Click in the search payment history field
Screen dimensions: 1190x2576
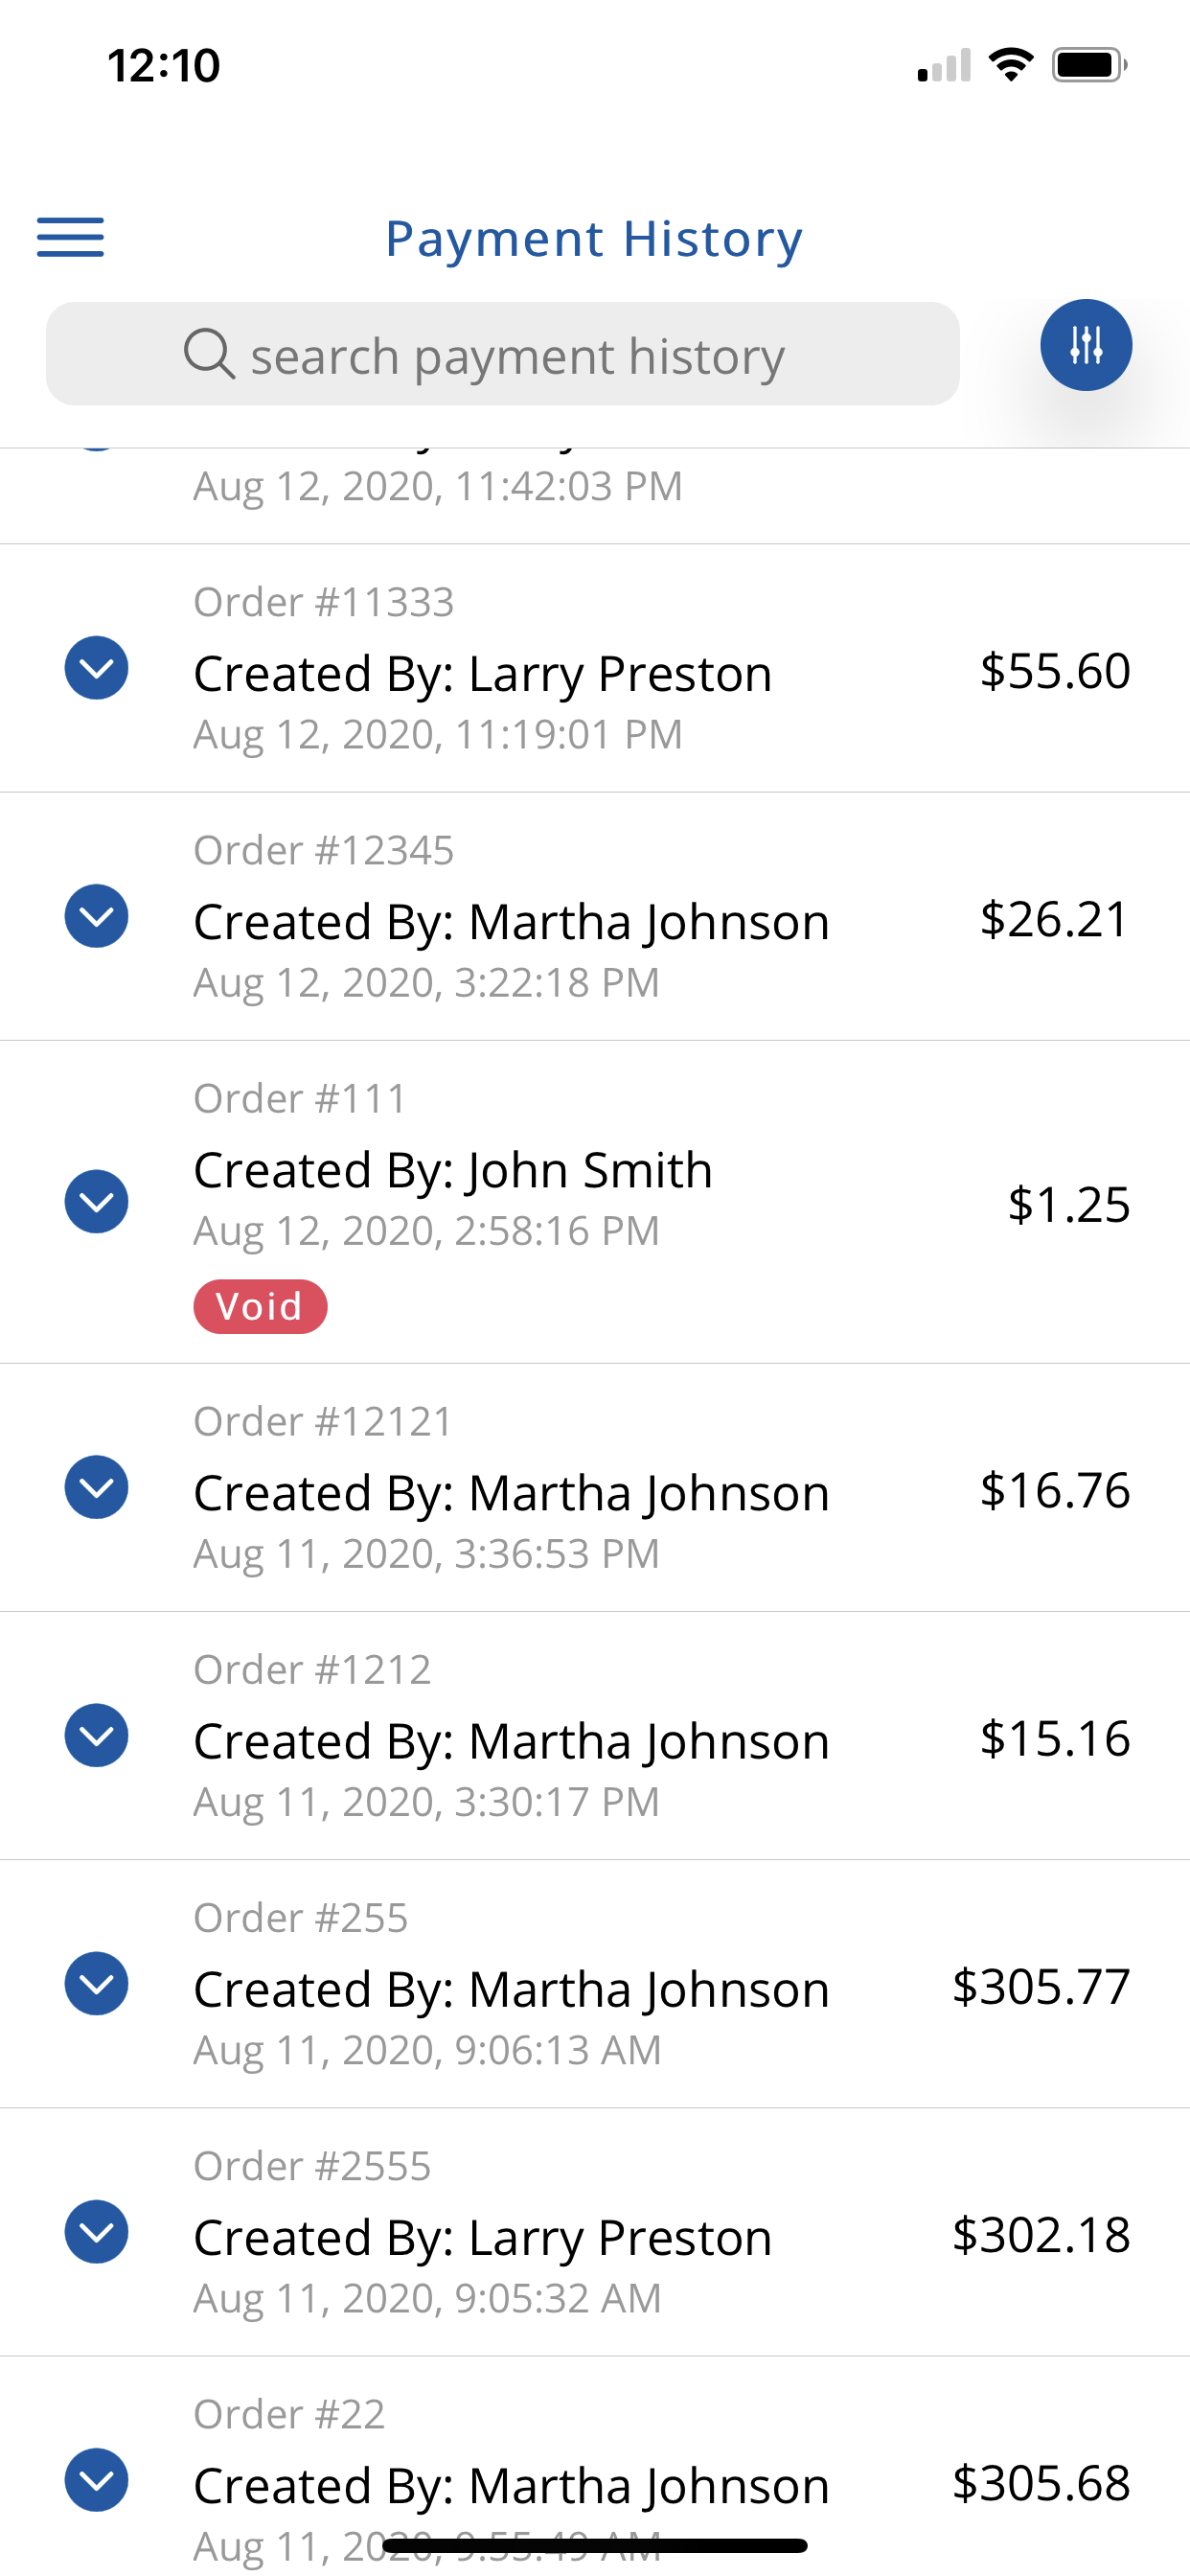point(503,354)
